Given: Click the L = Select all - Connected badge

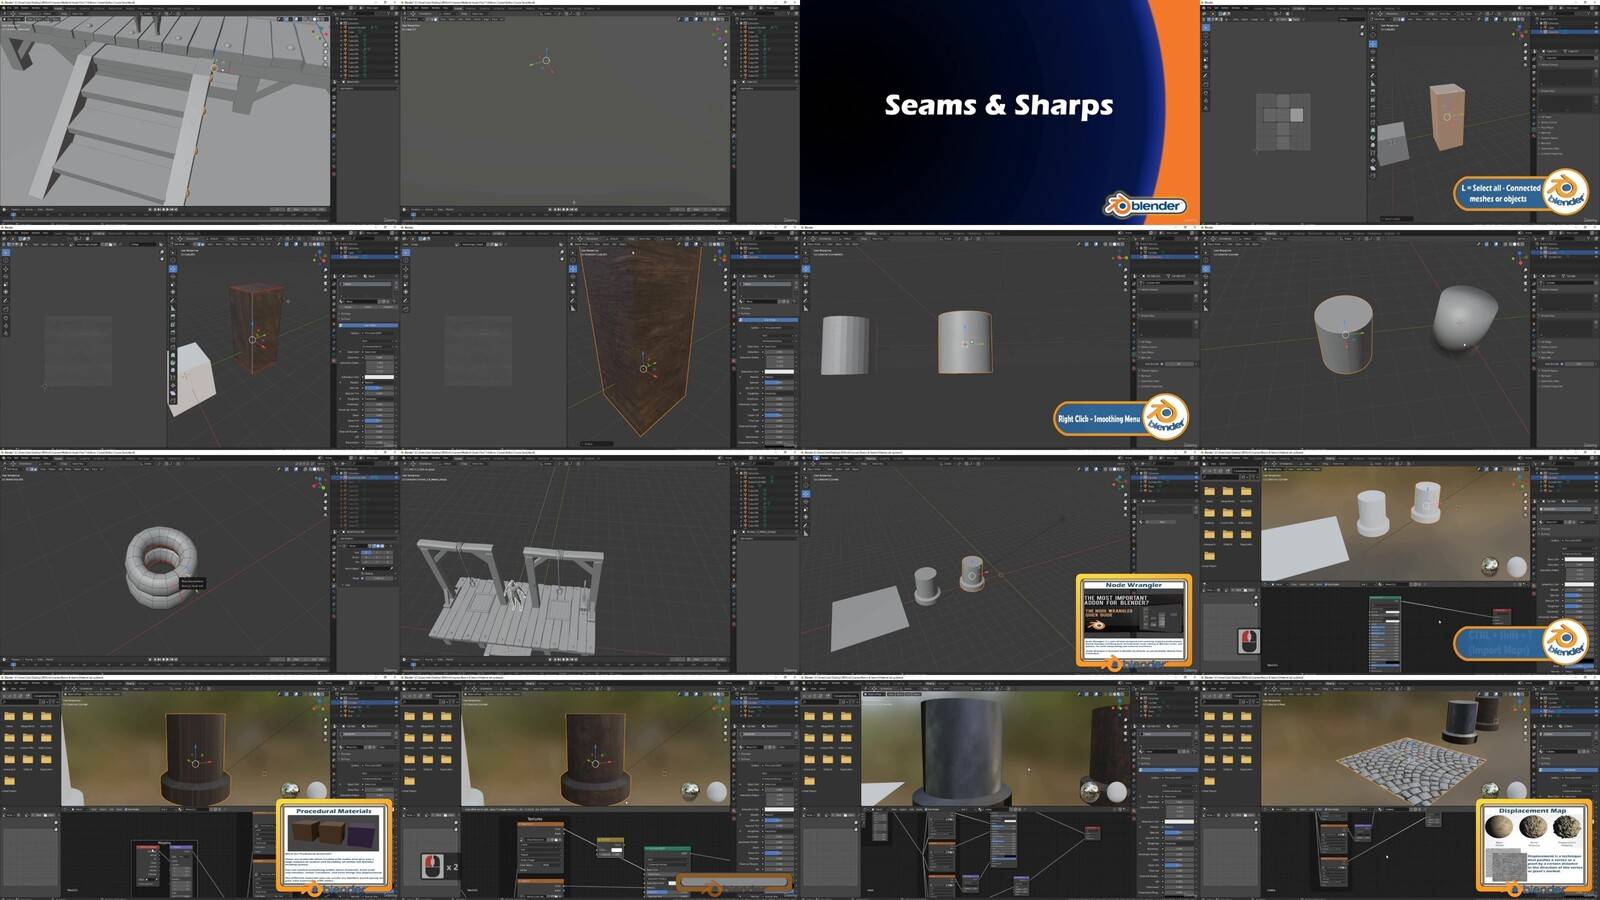Looking at the screenshot, I should (x=1500, y=193).
